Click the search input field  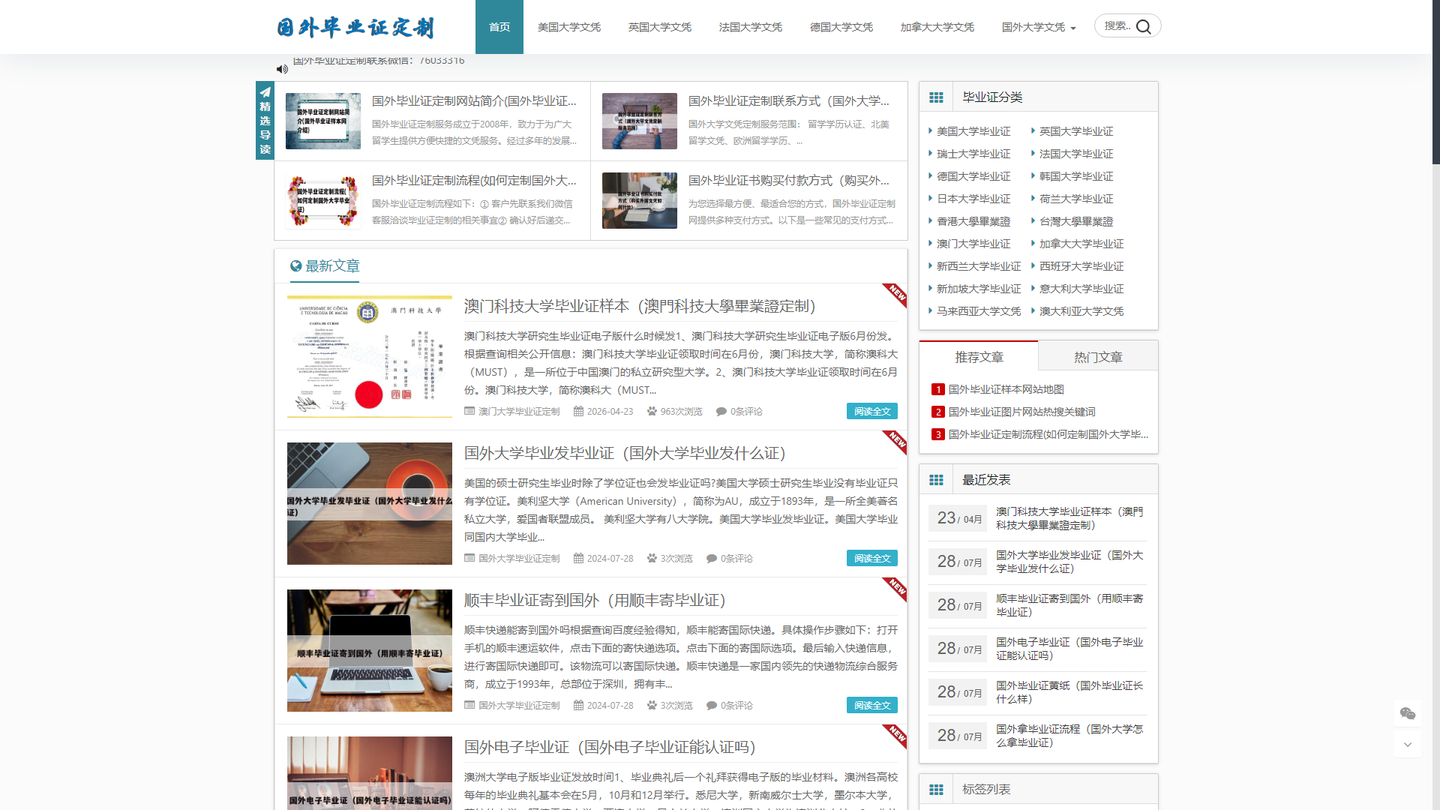click(x=1117, y=26)
